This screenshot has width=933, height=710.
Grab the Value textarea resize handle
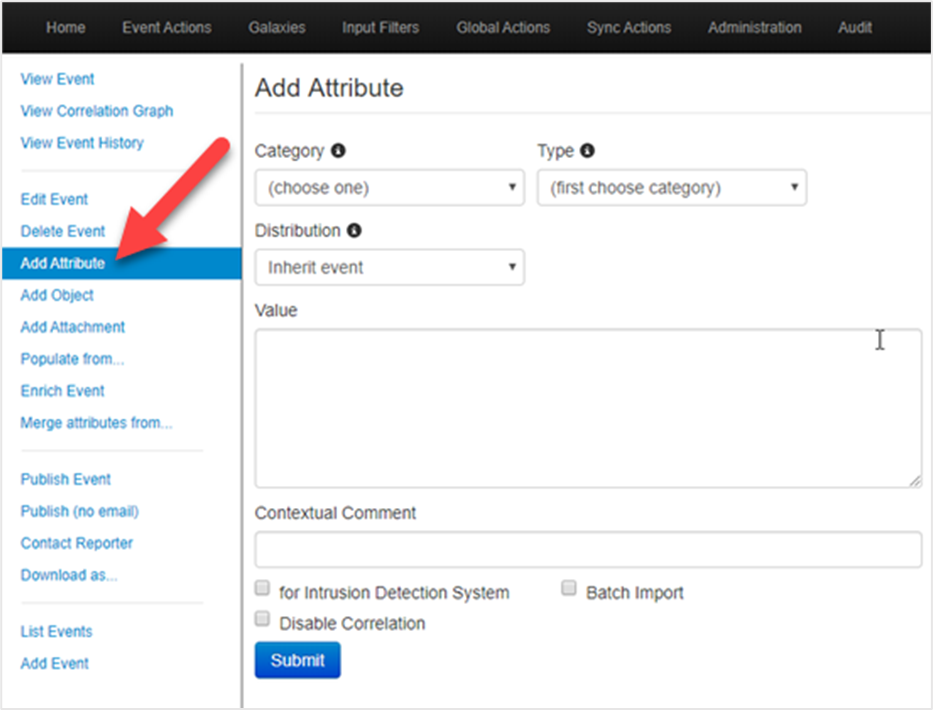click(915, 481)
